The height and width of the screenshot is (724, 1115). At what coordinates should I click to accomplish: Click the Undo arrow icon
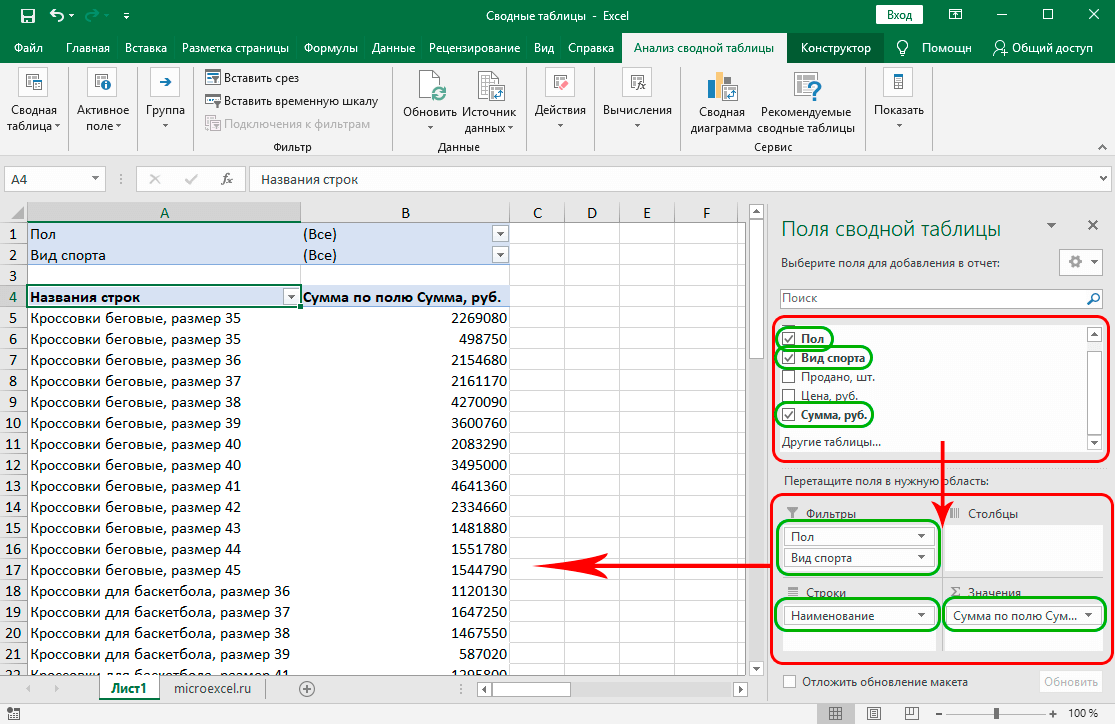click(x=57, y=16)
